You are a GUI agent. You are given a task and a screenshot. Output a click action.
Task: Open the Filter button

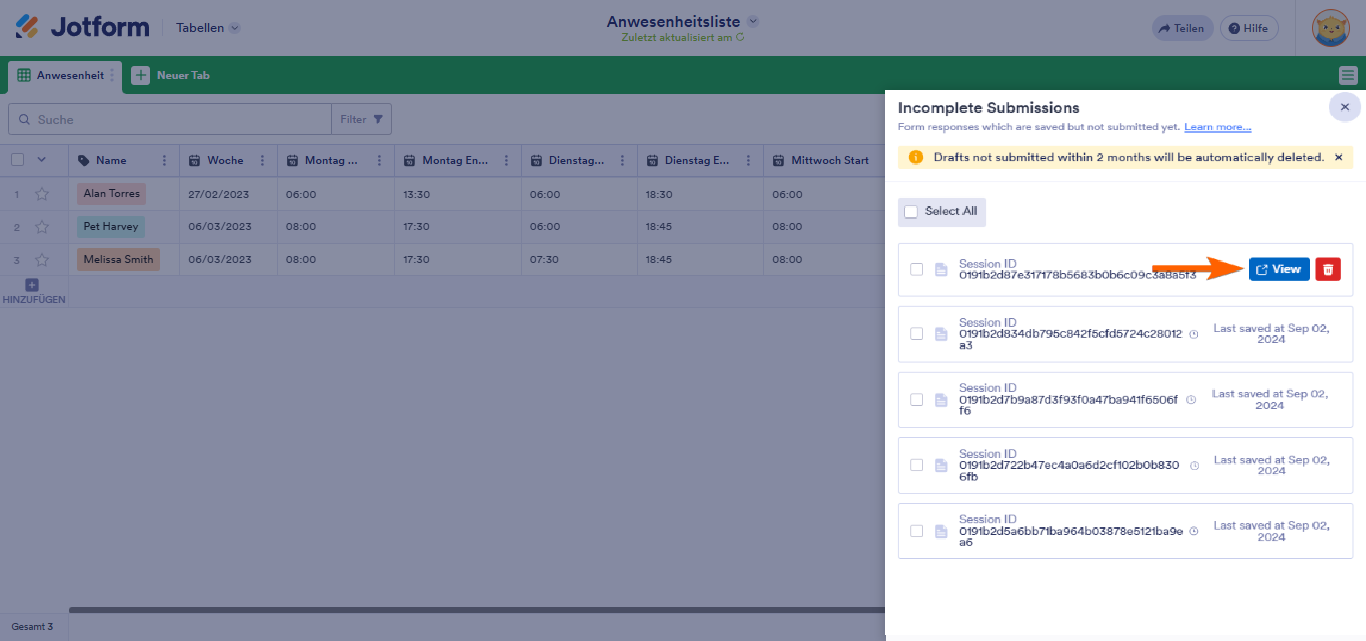pos(361,119)
